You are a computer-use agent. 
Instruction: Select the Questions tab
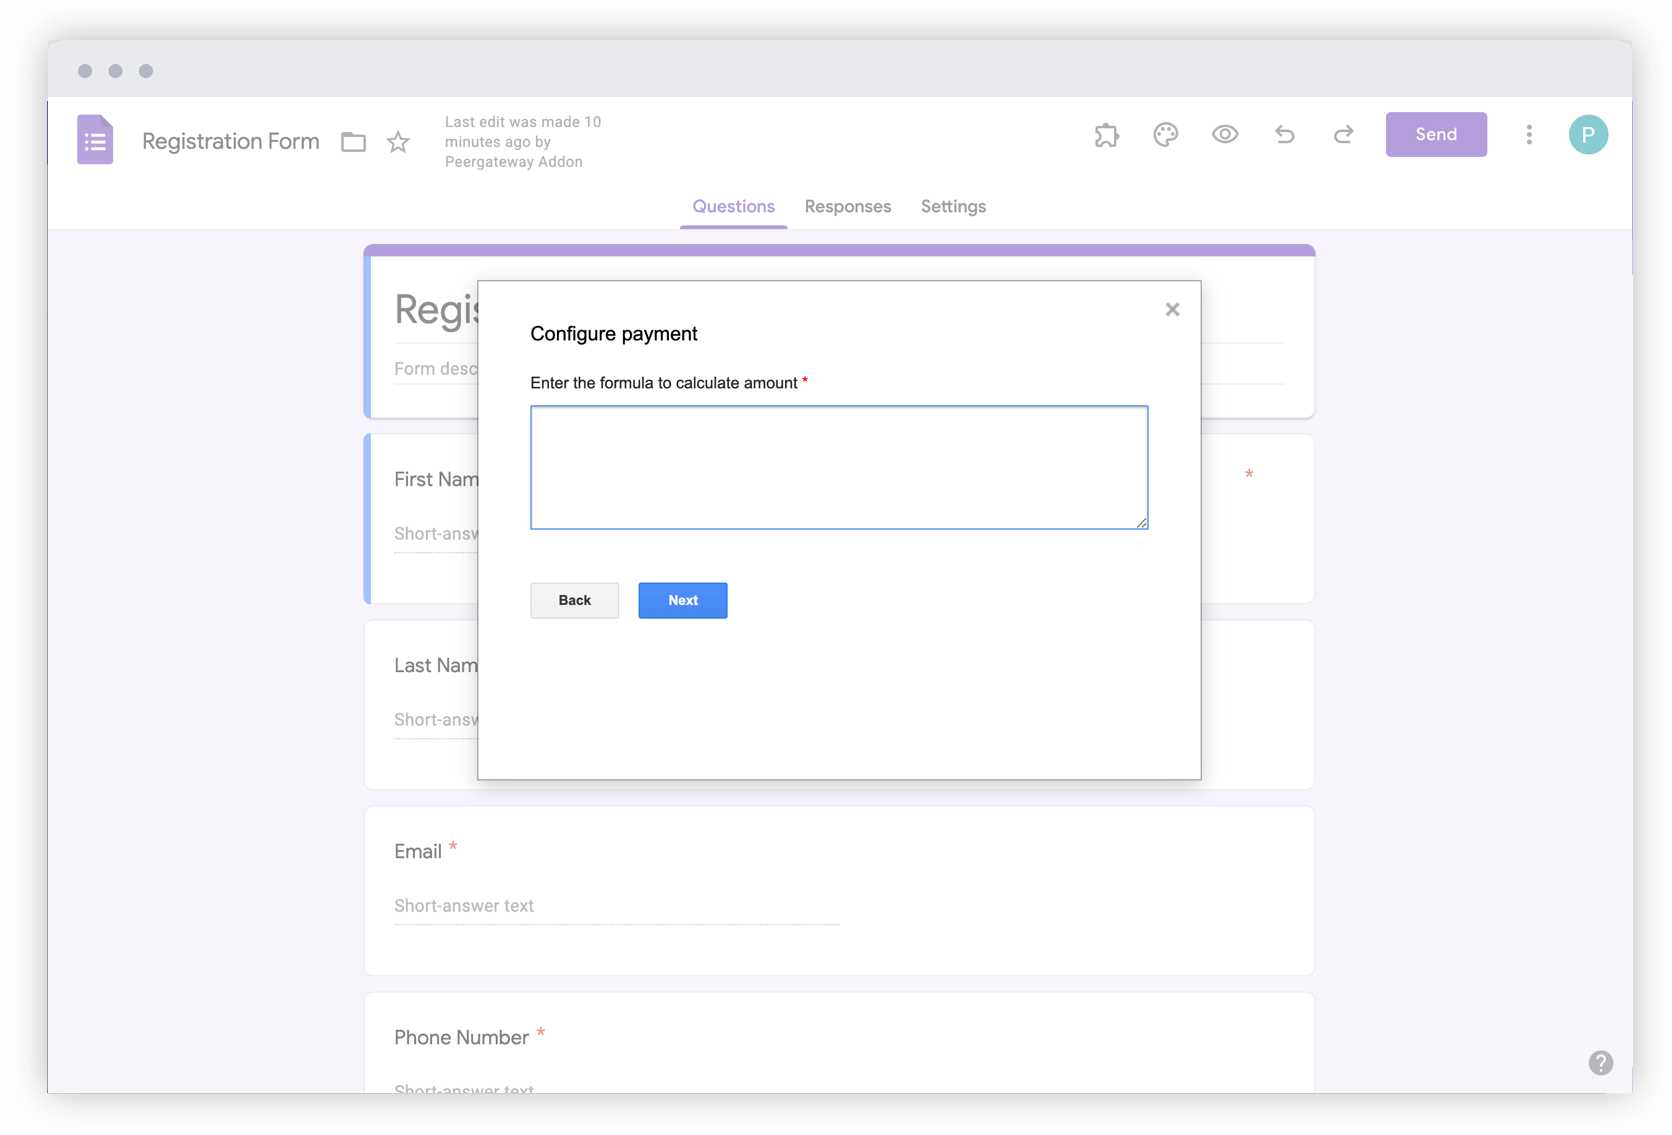tap(733, 207)
